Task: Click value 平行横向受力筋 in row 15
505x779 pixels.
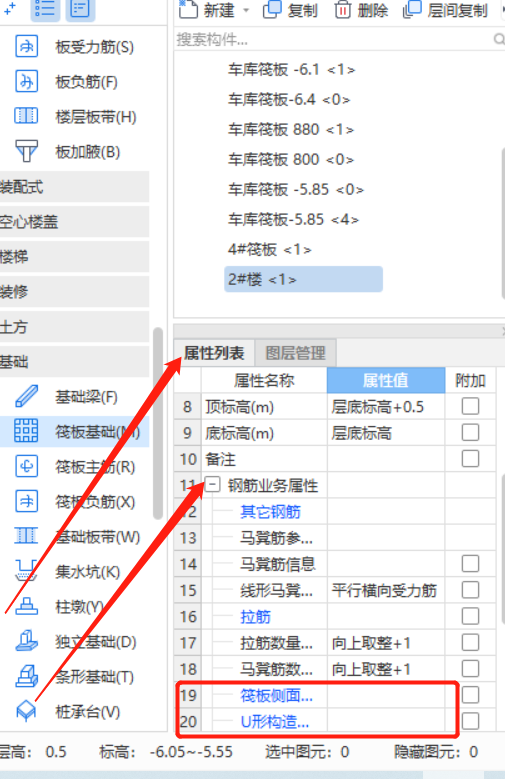Action: pos(386,590)
